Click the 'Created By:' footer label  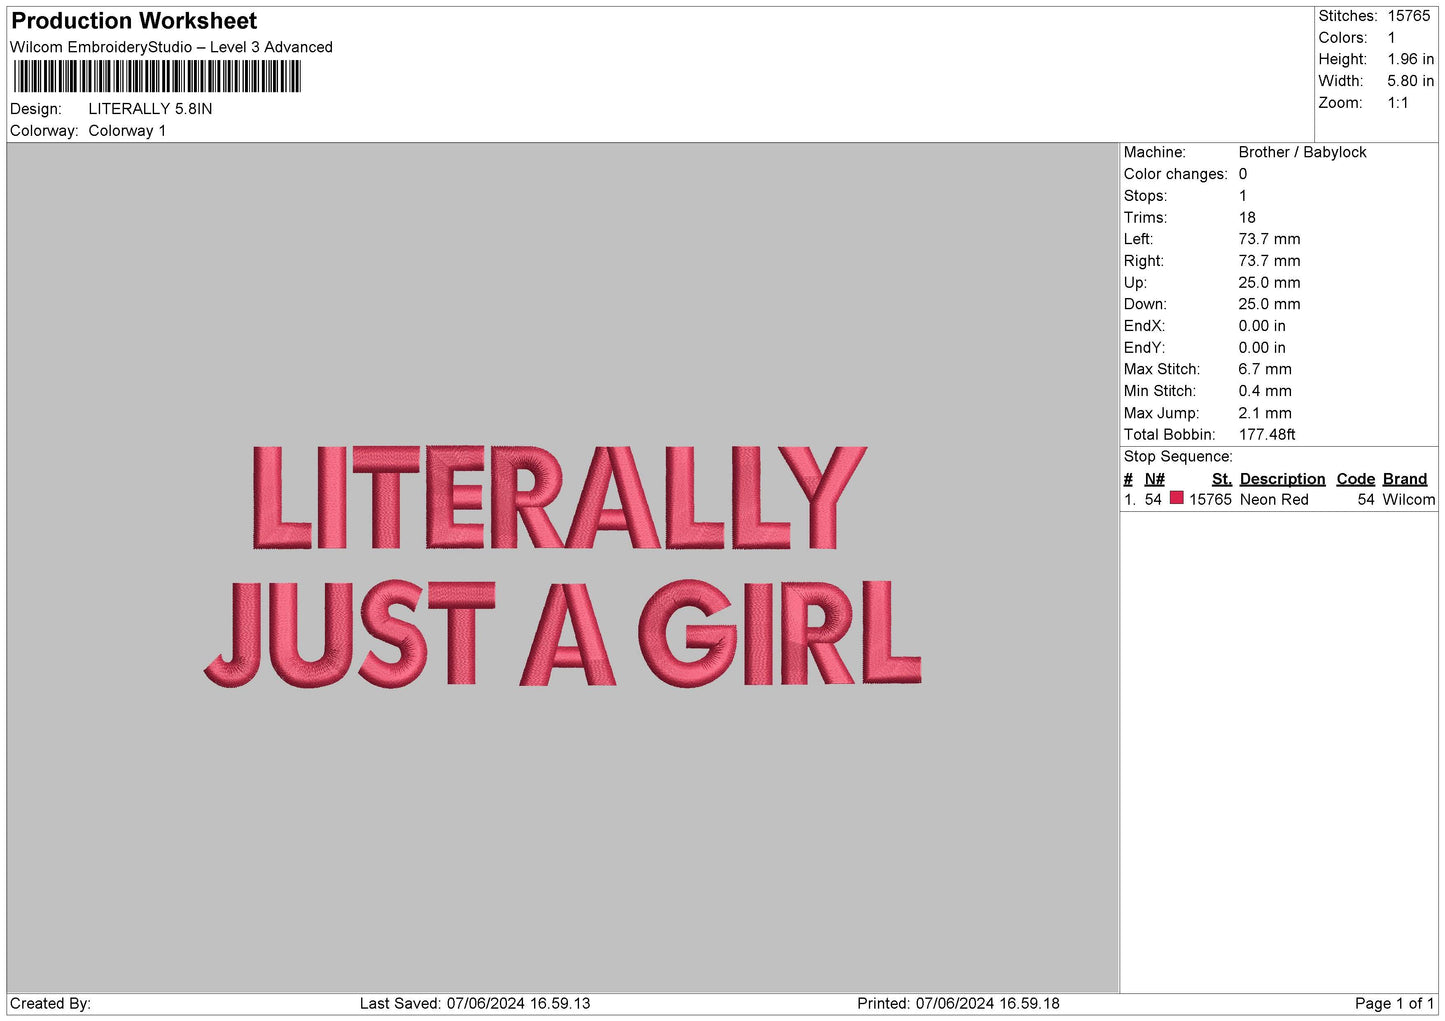click(50, 1004)
